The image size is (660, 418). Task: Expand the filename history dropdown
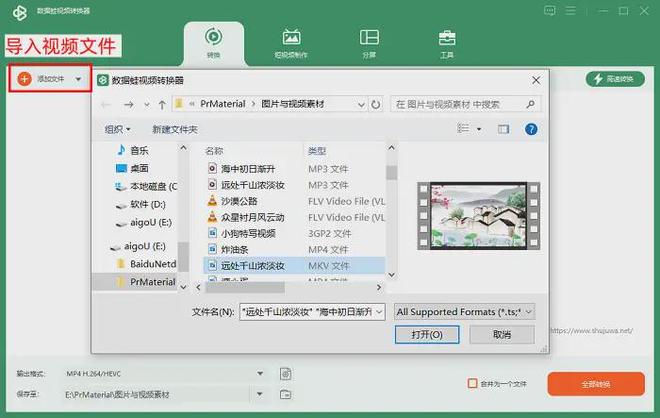(379, 312)
